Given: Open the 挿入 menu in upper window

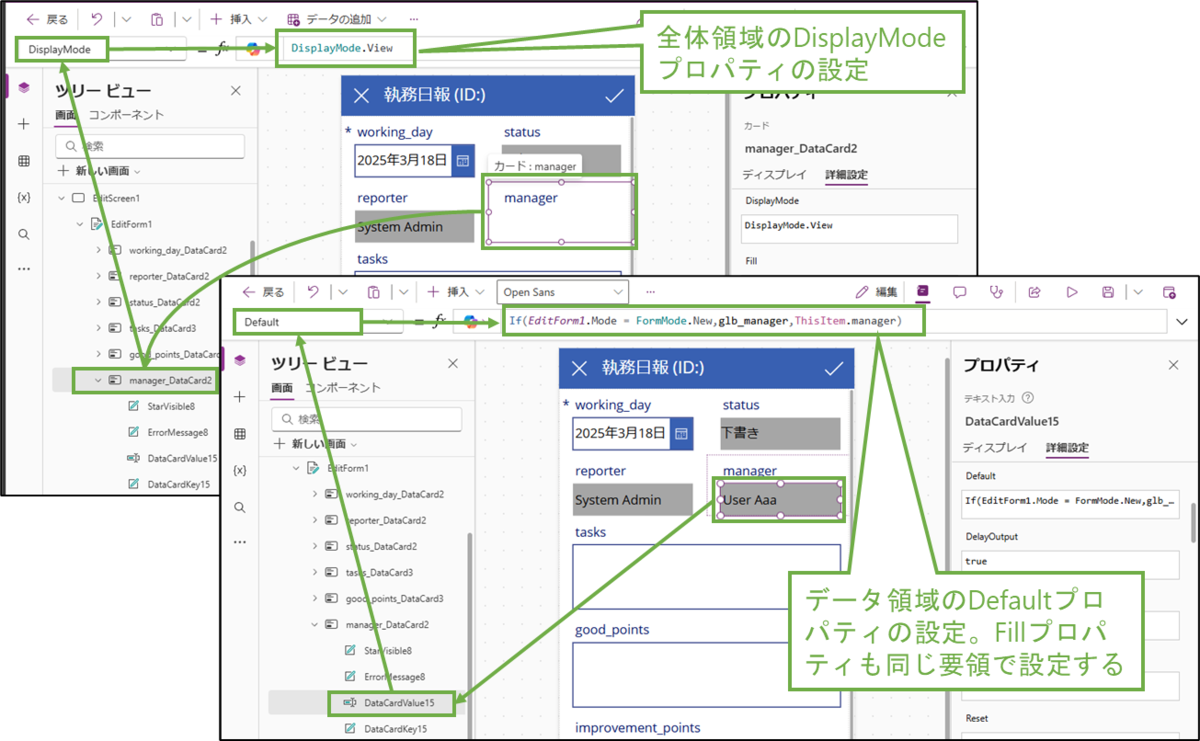Looking at the screenshot, I should (x=238, y=19).
